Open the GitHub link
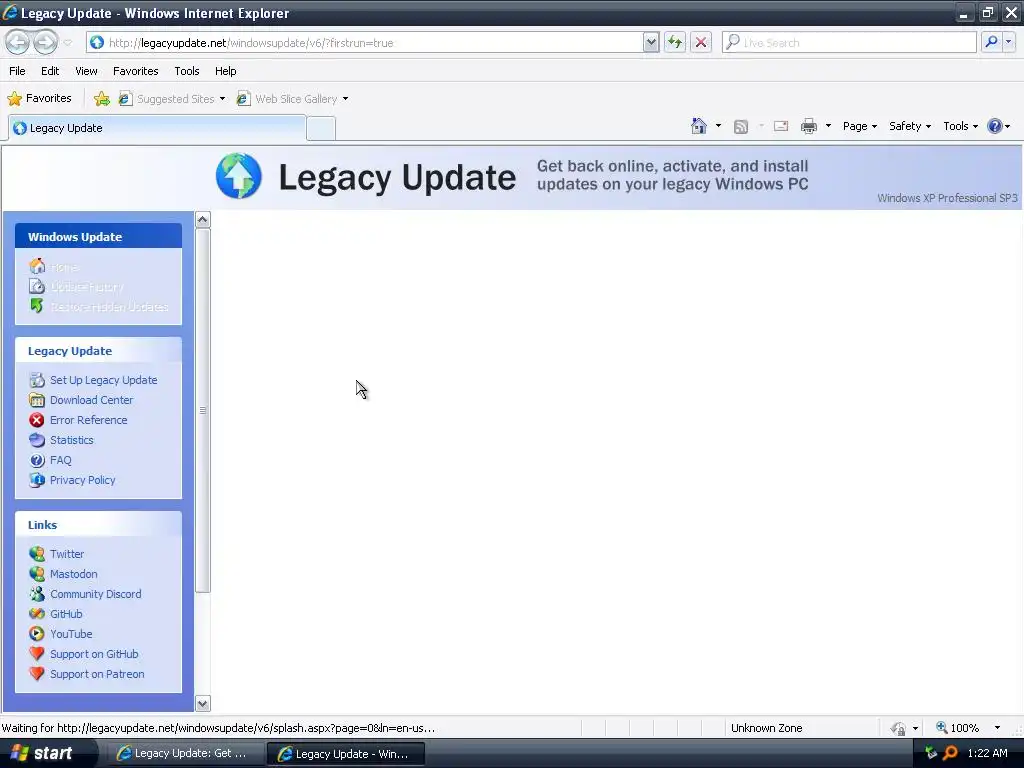The image size is (1024, 768). (x=66, y=614)
